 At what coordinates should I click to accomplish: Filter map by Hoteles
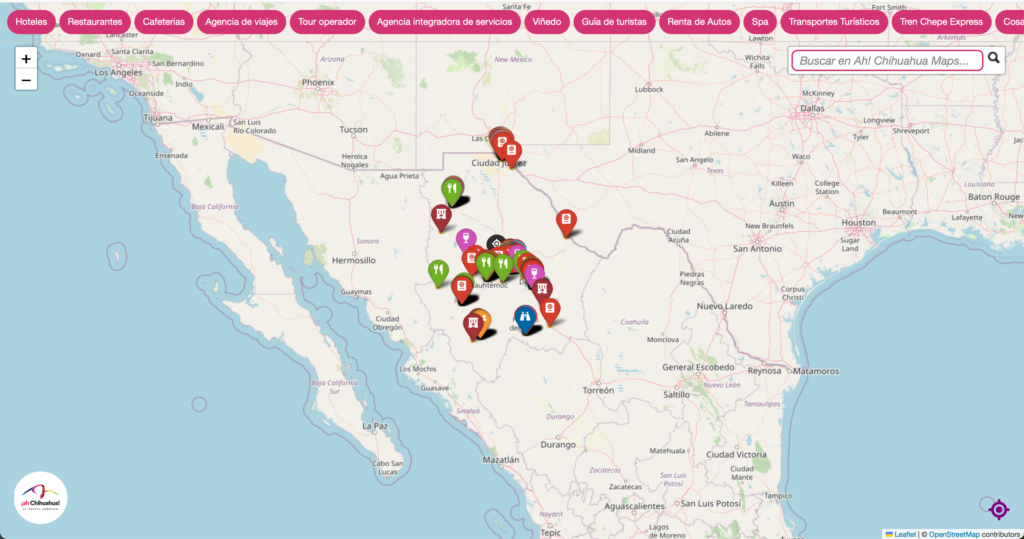coord(31,21)
